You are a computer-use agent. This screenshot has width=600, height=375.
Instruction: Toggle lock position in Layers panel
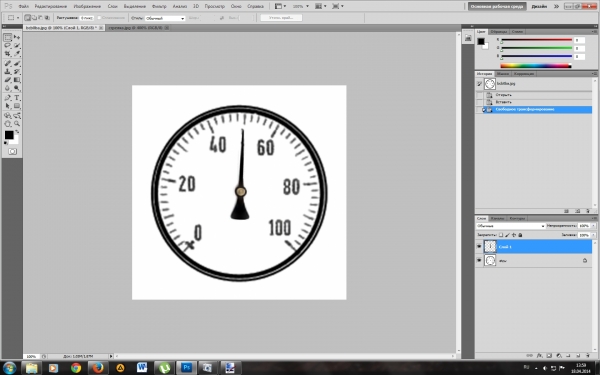514,235
